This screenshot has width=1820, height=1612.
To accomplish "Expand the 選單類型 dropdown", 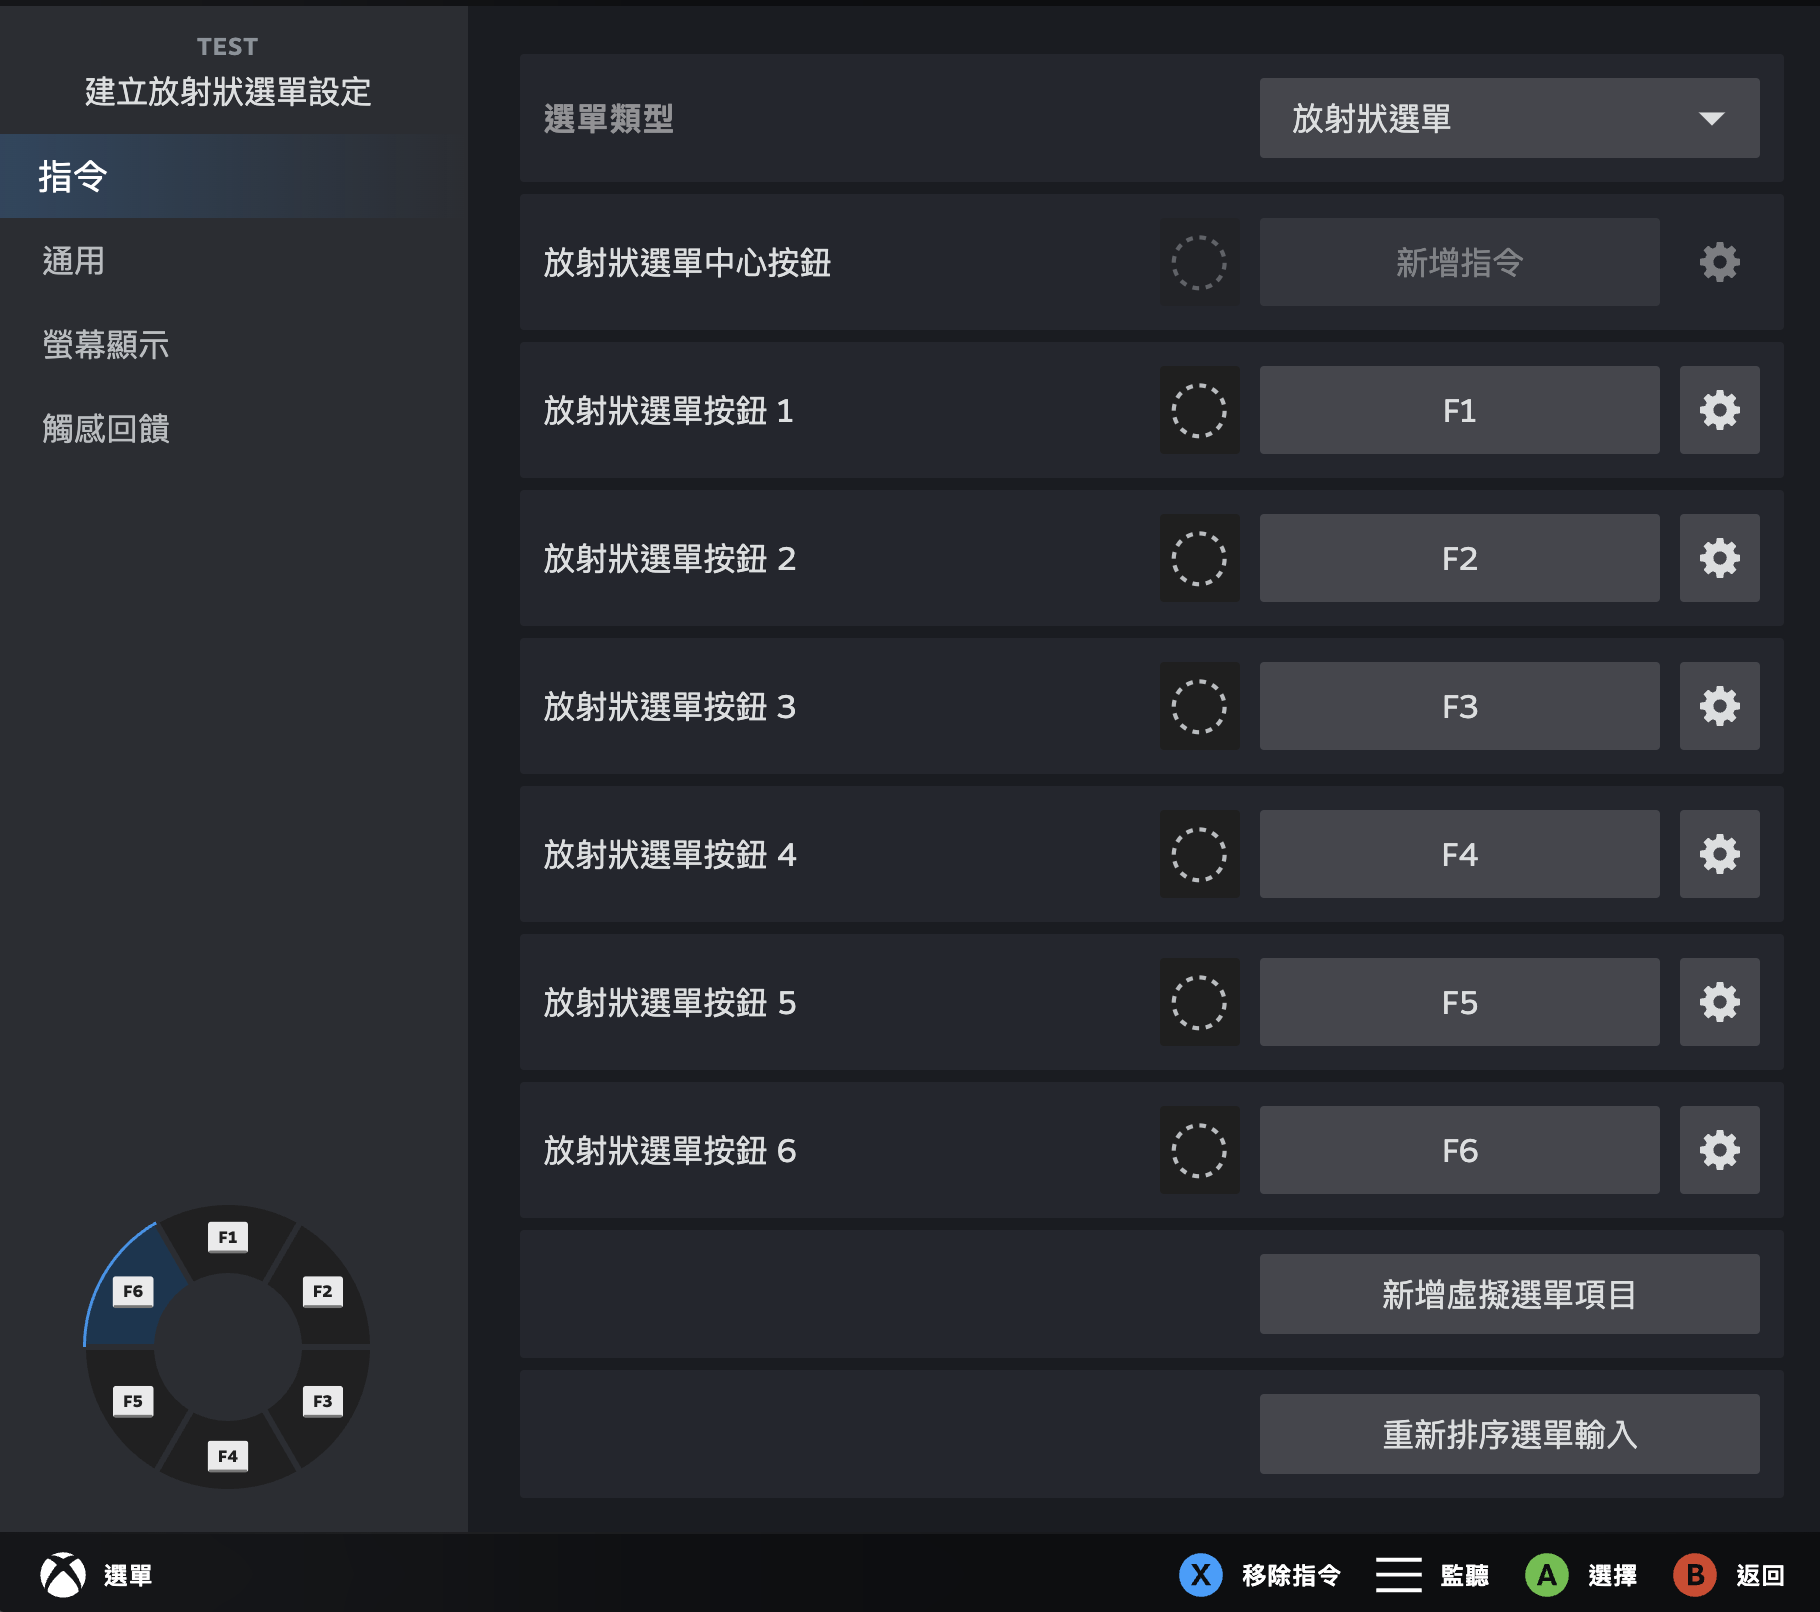I will [x=1509, y=118].
